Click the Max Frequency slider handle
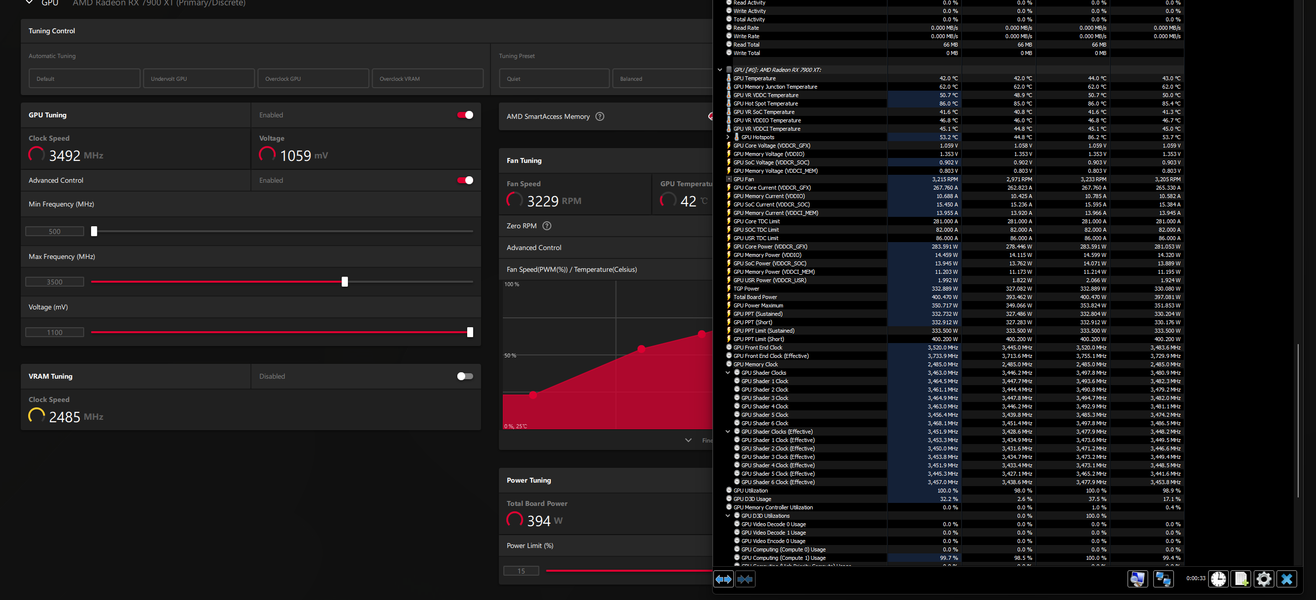Viewport: 1316px width, 600px height. [345, 282]
